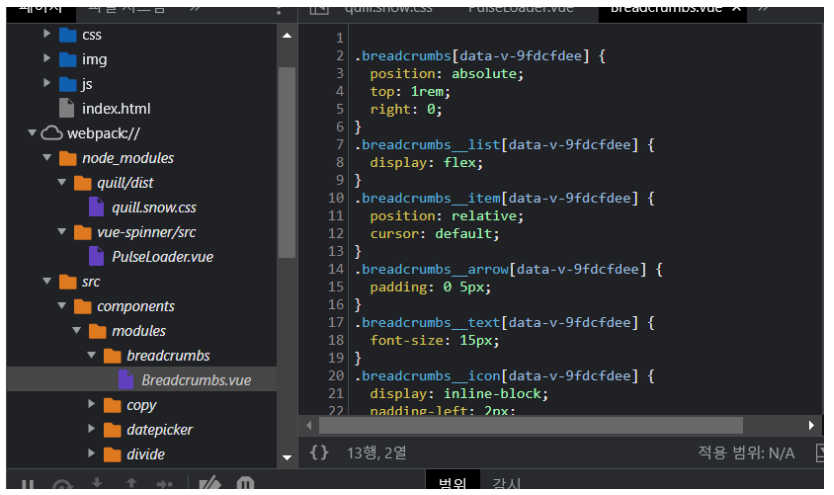Click the pause on exceptions icon

coord(245,484)
